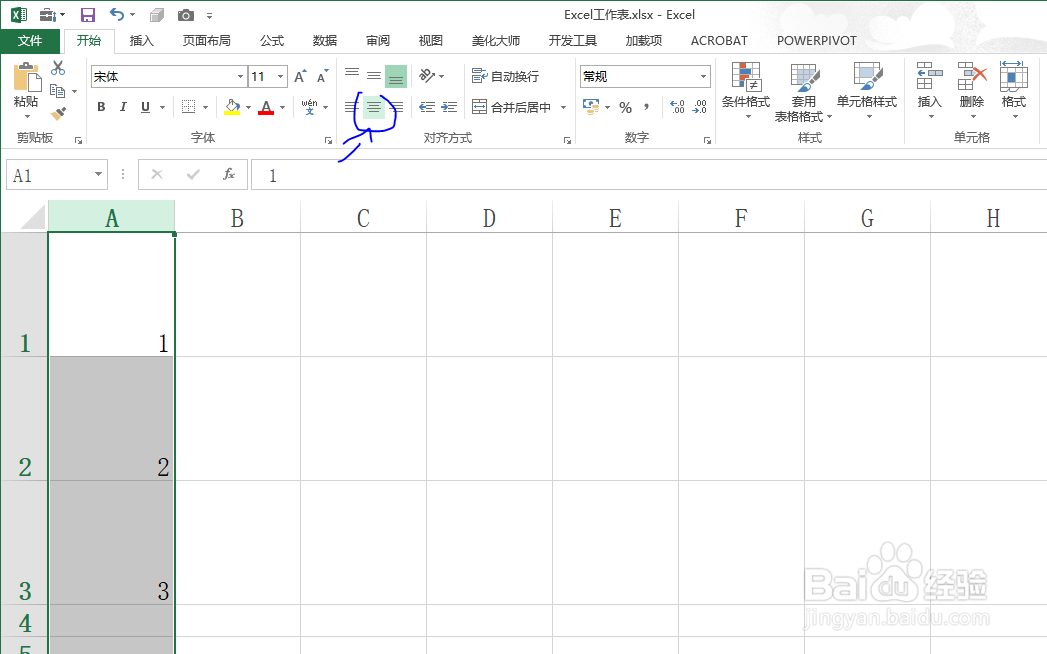
Task: Apply the 百分比 percent style
Action: pyautogui.click(x=625, y=105)
